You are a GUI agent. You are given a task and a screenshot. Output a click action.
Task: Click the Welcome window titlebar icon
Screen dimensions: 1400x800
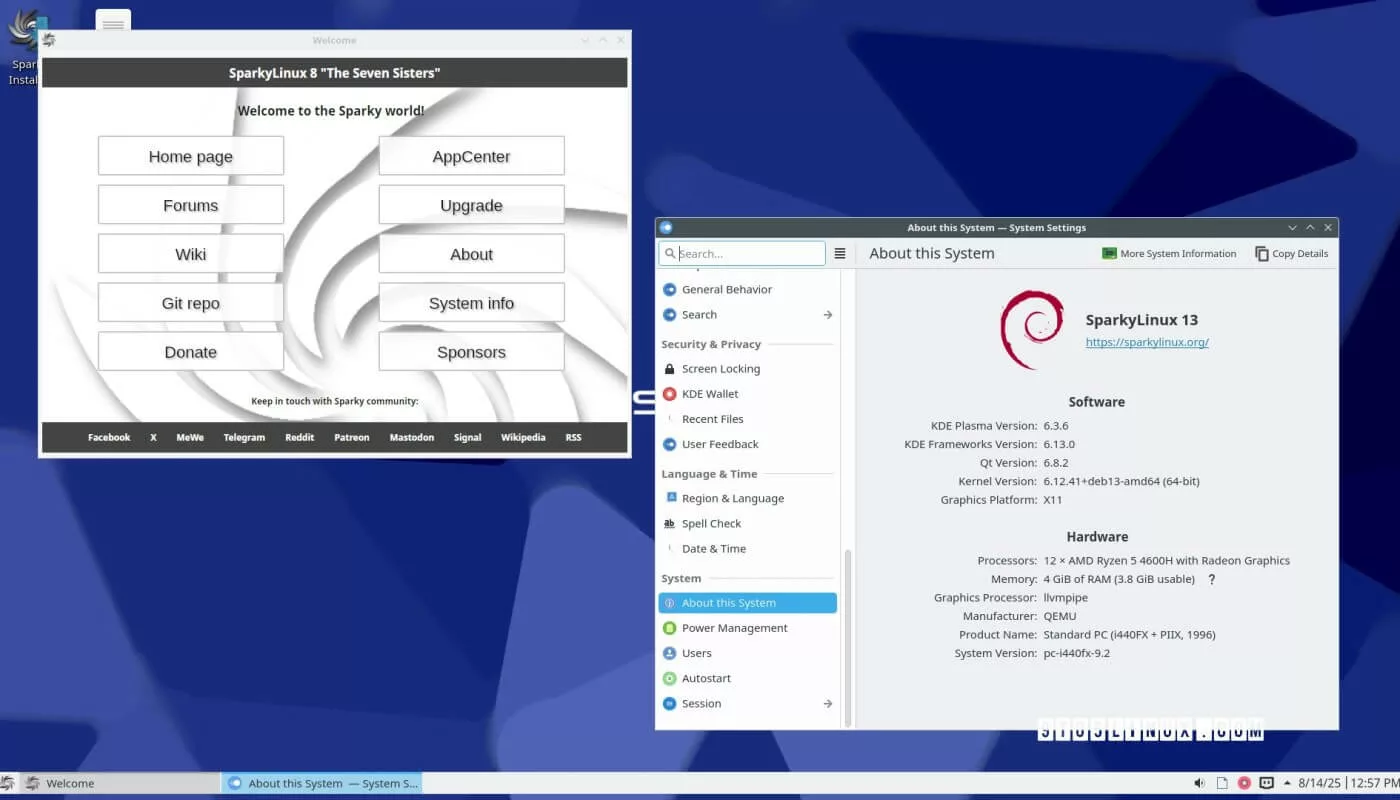click(49, 40)
